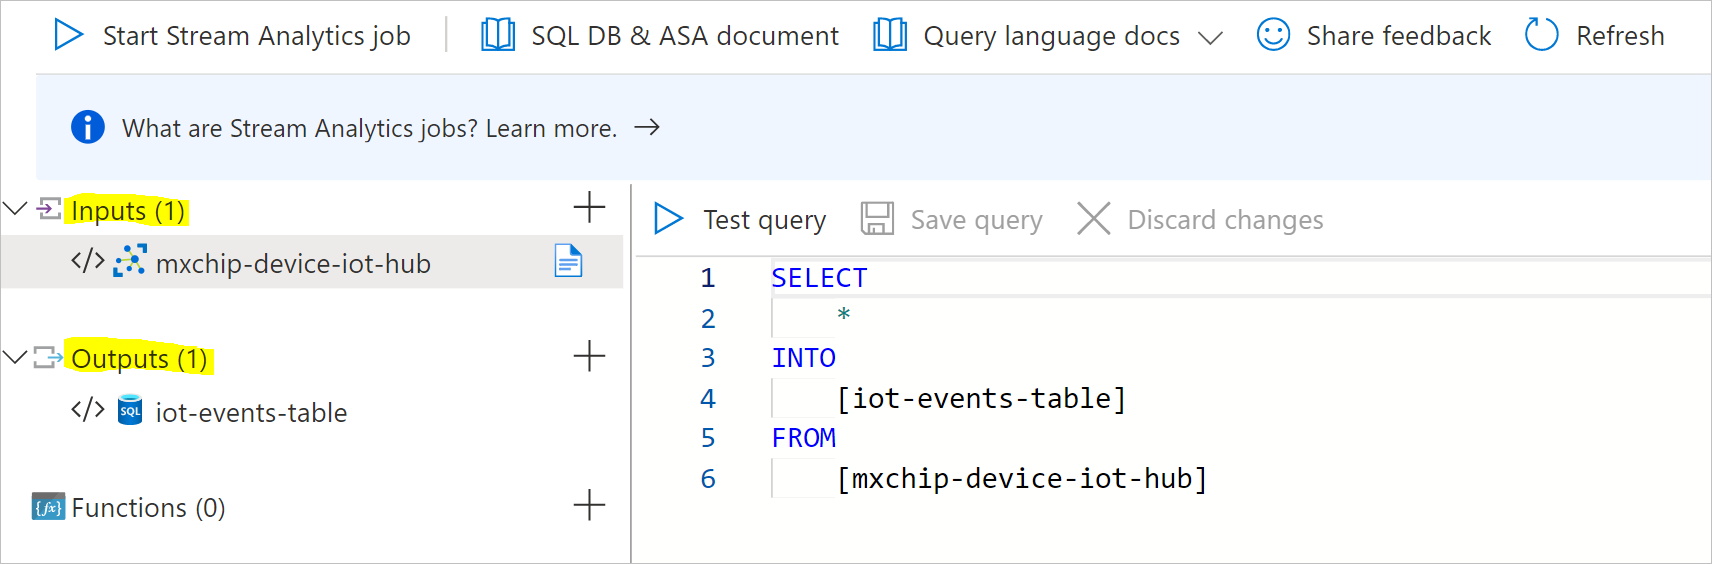The height and width of the screenshot is (564, 1712).
Task: Open the Query language docs menu
Action: coord(1051,36)
